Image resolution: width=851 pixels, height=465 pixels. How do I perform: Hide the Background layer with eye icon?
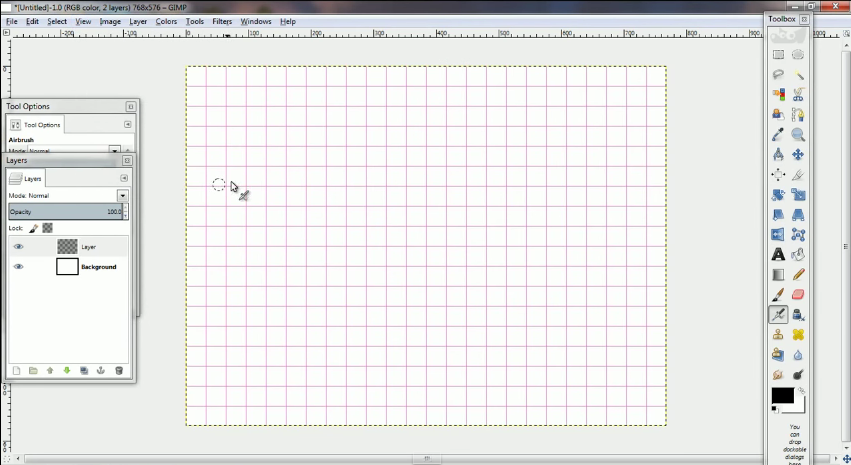(18, 267)
